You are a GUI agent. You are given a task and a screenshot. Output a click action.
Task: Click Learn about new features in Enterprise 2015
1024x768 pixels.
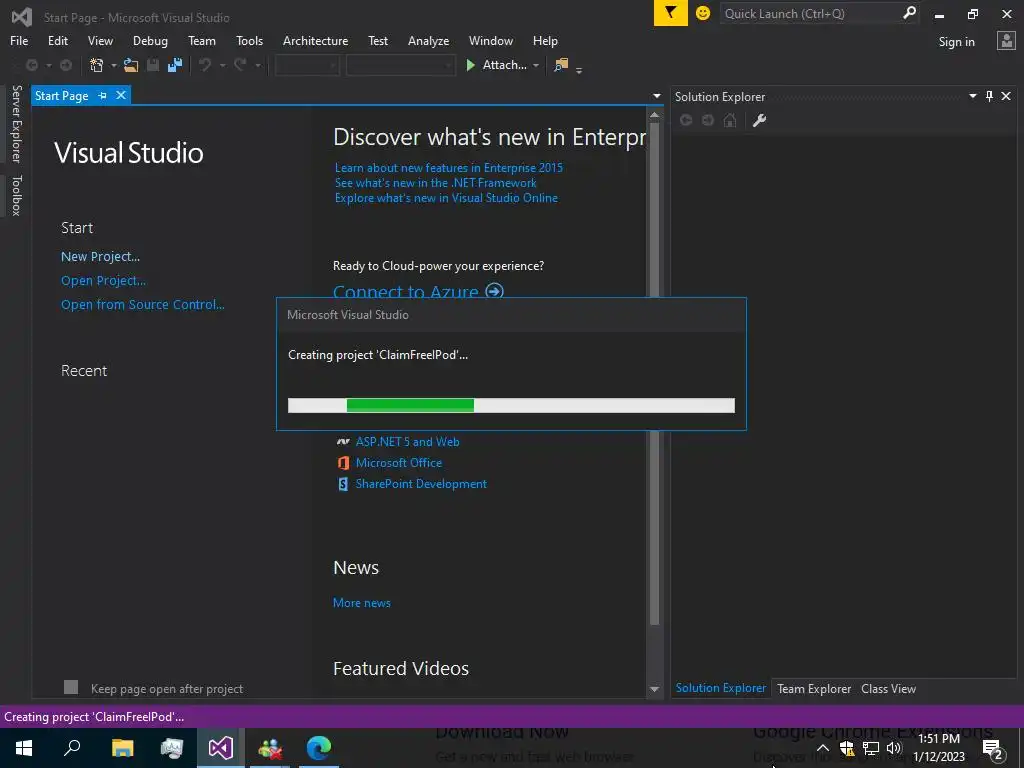(x=449, y=168)
